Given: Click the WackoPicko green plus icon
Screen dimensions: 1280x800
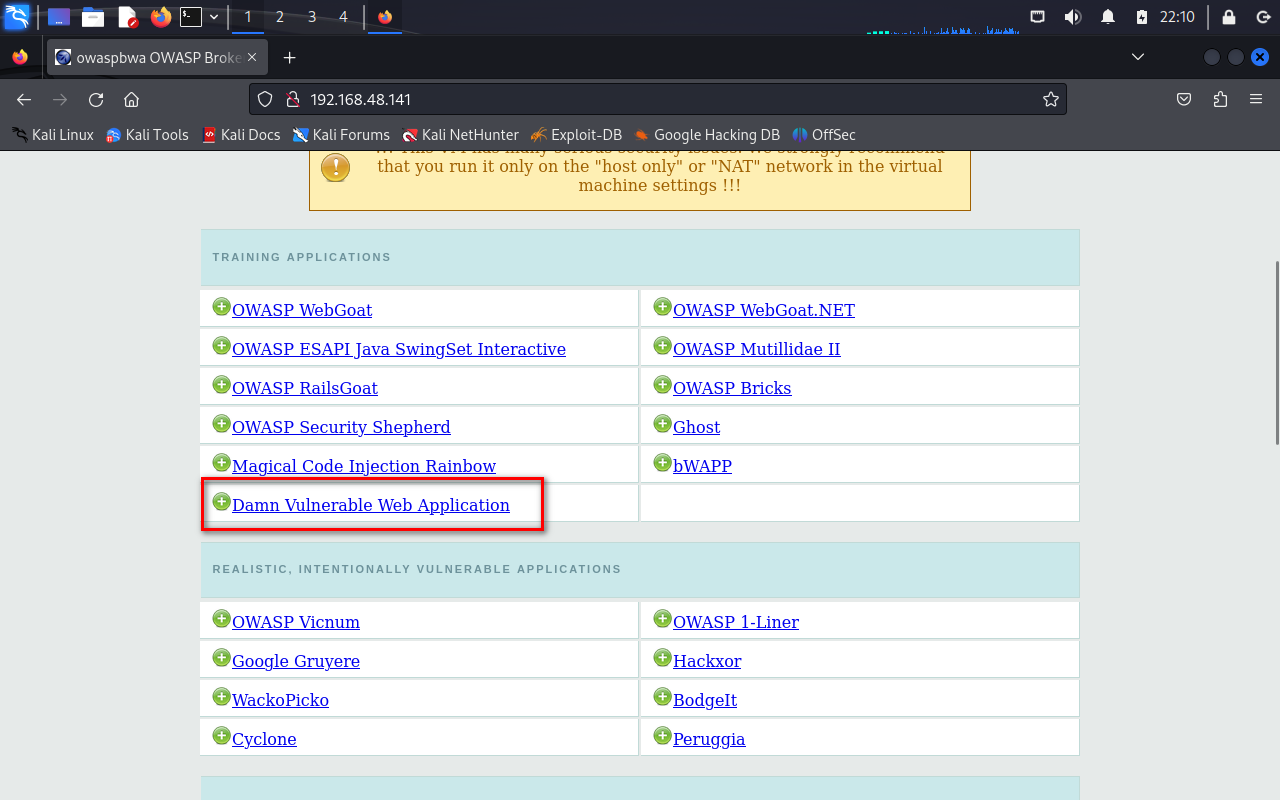Looking at the screenshot, I should (222, 697).
